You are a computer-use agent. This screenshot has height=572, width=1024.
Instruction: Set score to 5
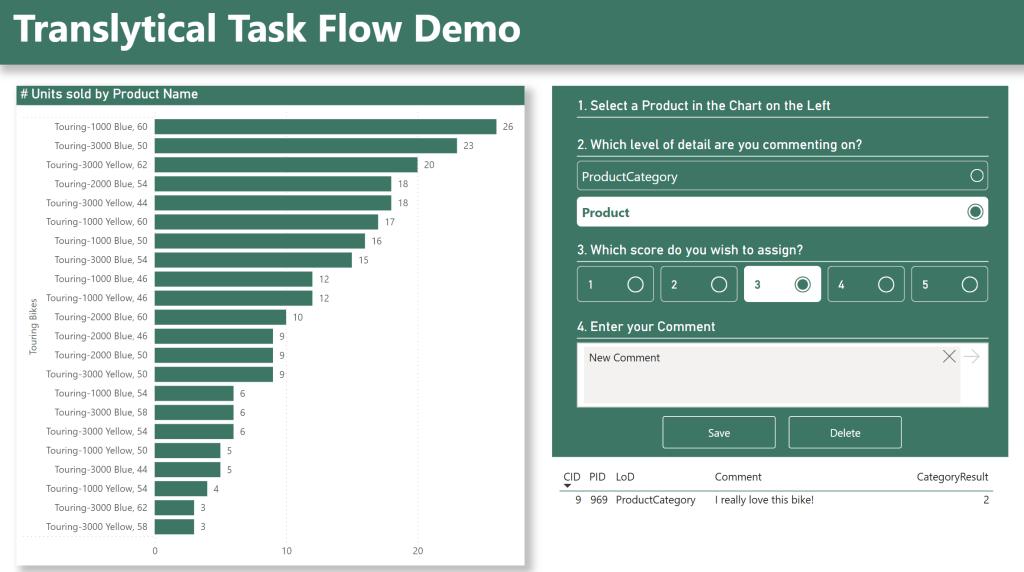[948, 284]
